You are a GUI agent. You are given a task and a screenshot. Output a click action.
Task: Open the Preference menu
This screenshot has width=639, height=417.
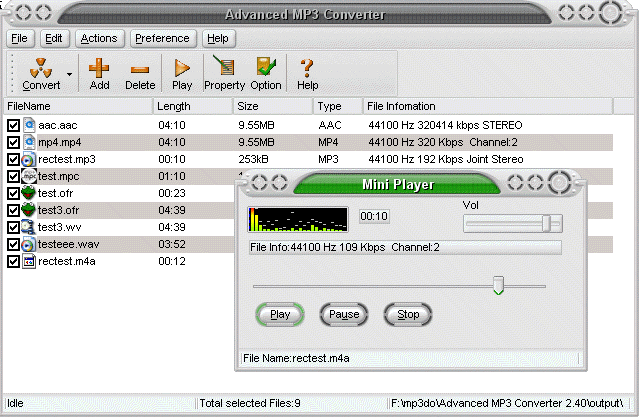[162, 38]
